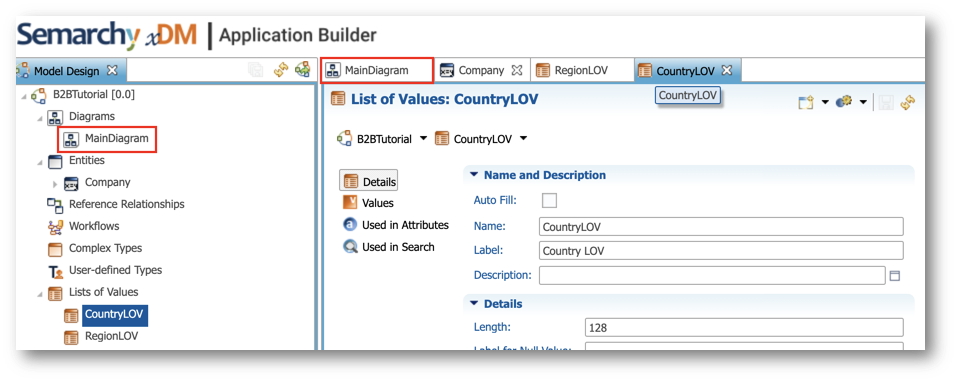956x381 pixels.
Task: Click the Complex Types icon
Action: point(55,249)
